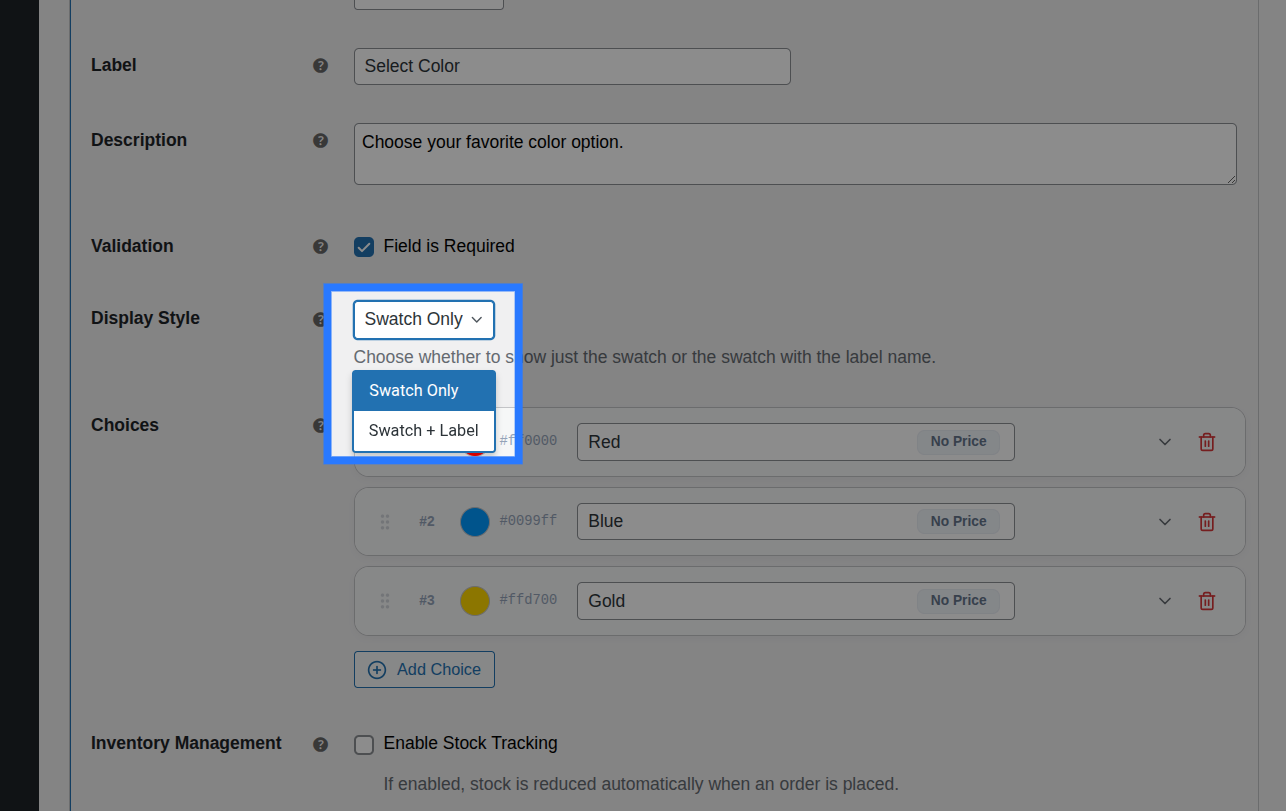Click No Price badge on Blue
Screen dimensions: 1286x811
958,522
